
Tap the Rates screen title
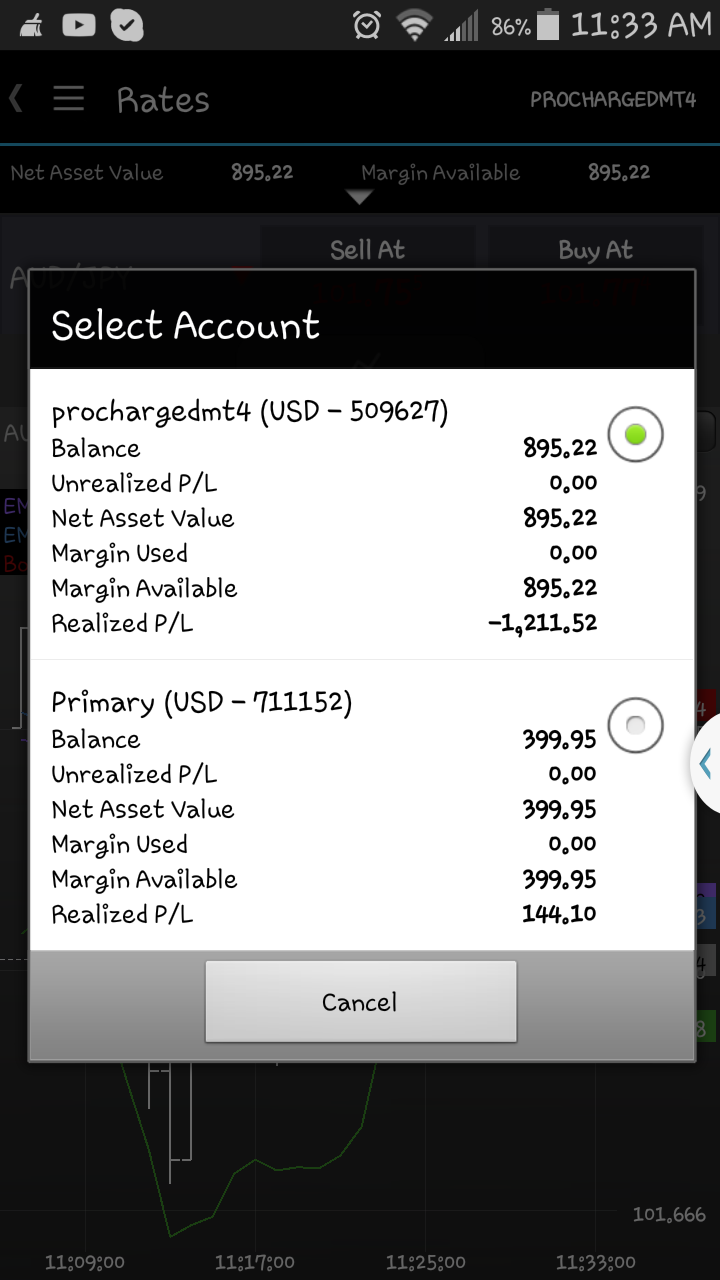(x=162, y=100)
